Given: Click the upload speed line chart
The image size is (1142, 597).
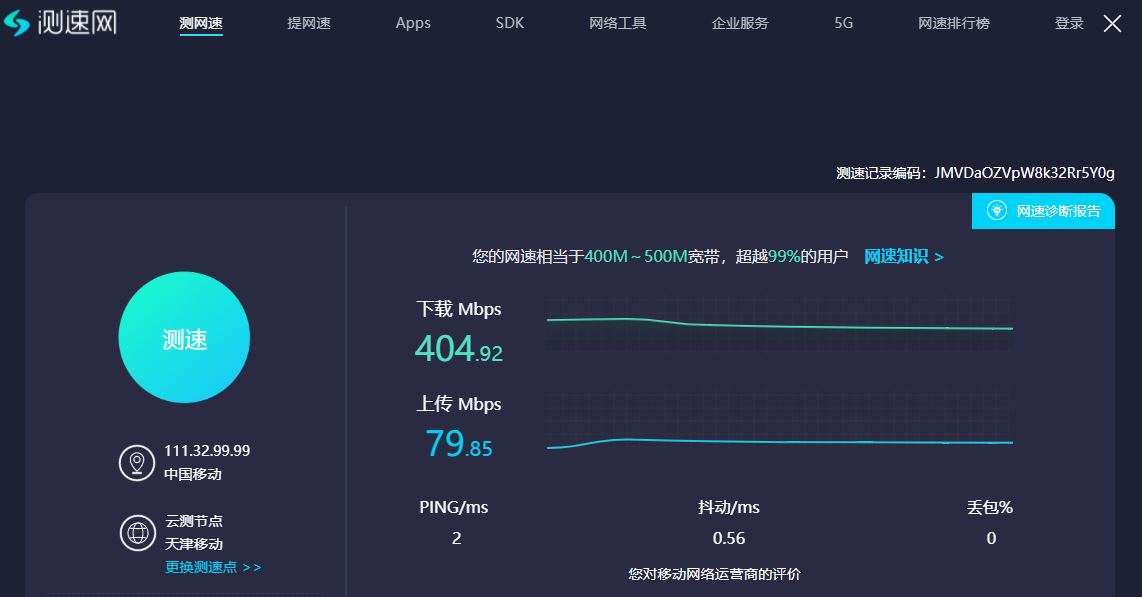Looking at the screenshot, I should [779, 424].
